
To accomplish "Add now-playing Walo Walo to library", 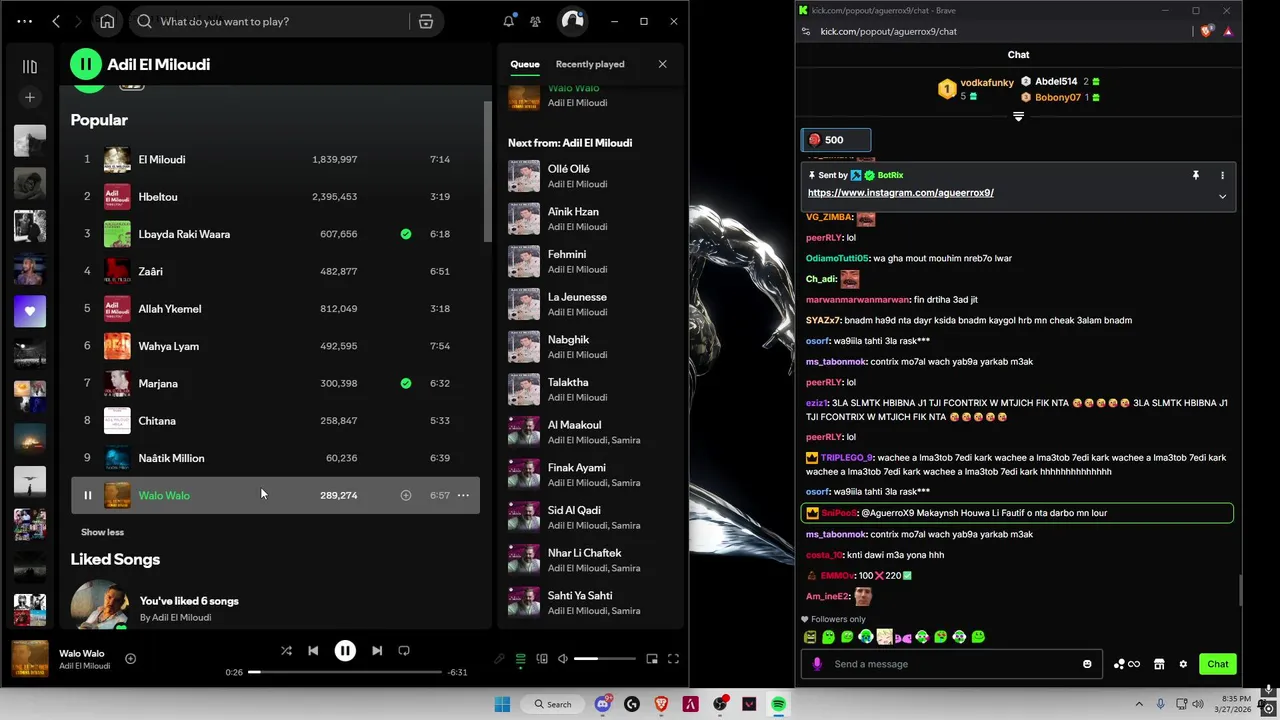I will (130, 658).
